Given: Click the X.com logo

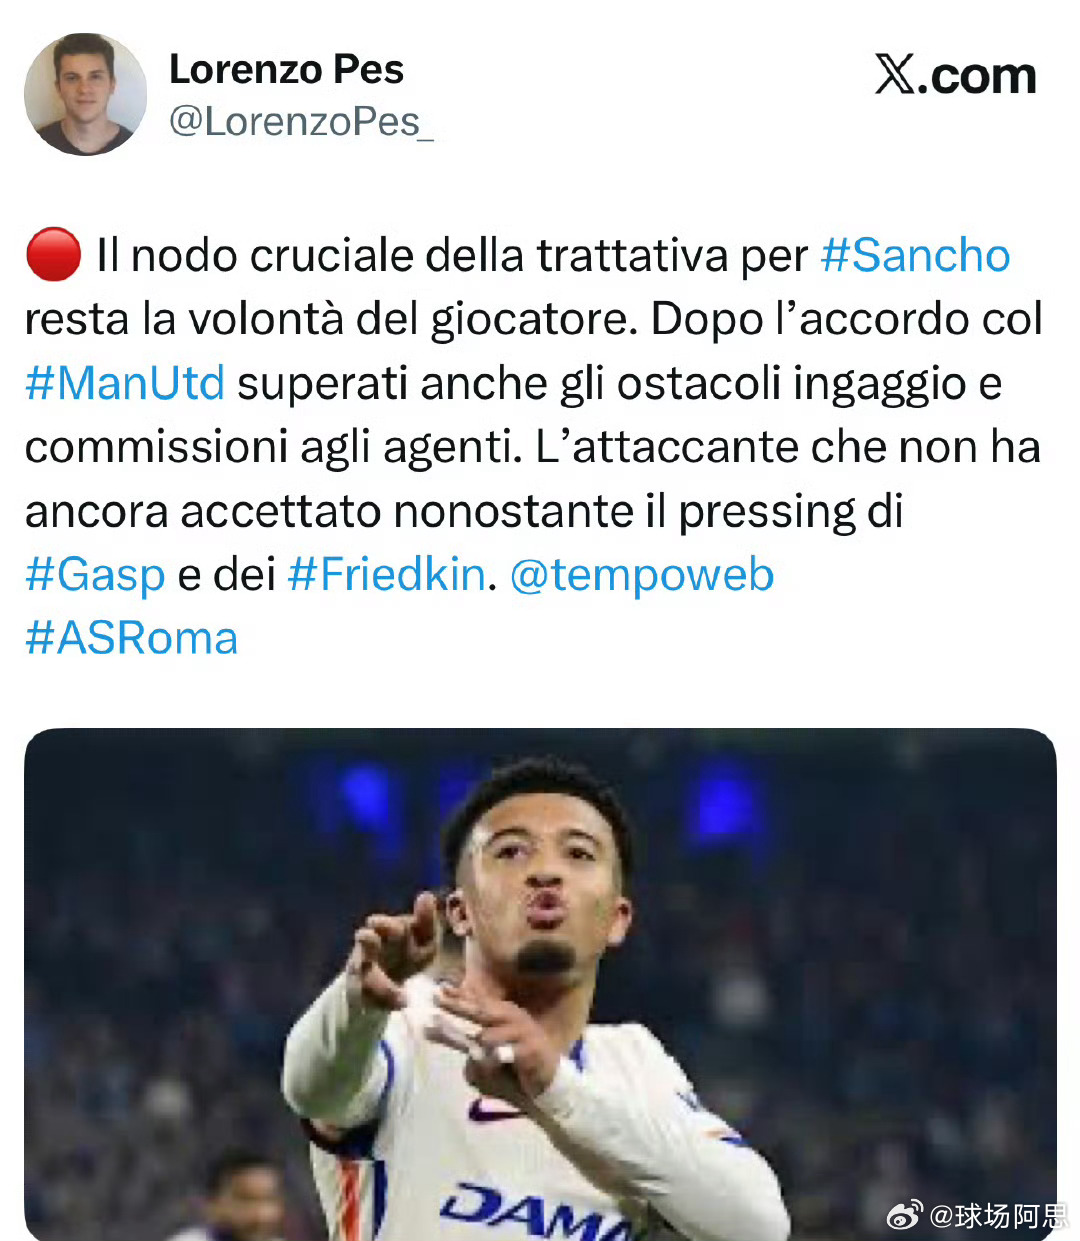Looking at the screenshot, I should tap(955, 75).
